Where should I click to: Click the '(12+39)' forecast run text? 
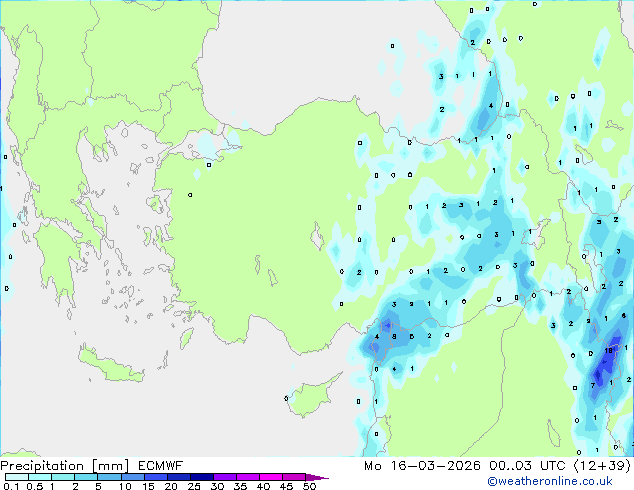[x=602, y=466]
